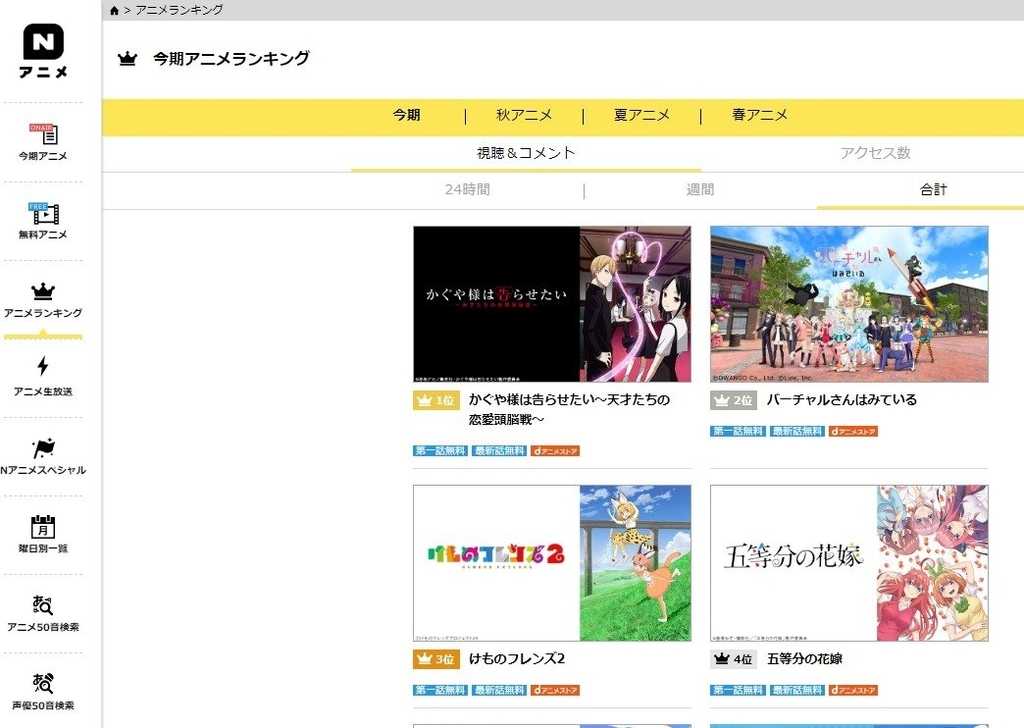
Task: Click dアニメストア badge under 五等分の花嫁
Action: pyautogui.click(x=853, y=690)
